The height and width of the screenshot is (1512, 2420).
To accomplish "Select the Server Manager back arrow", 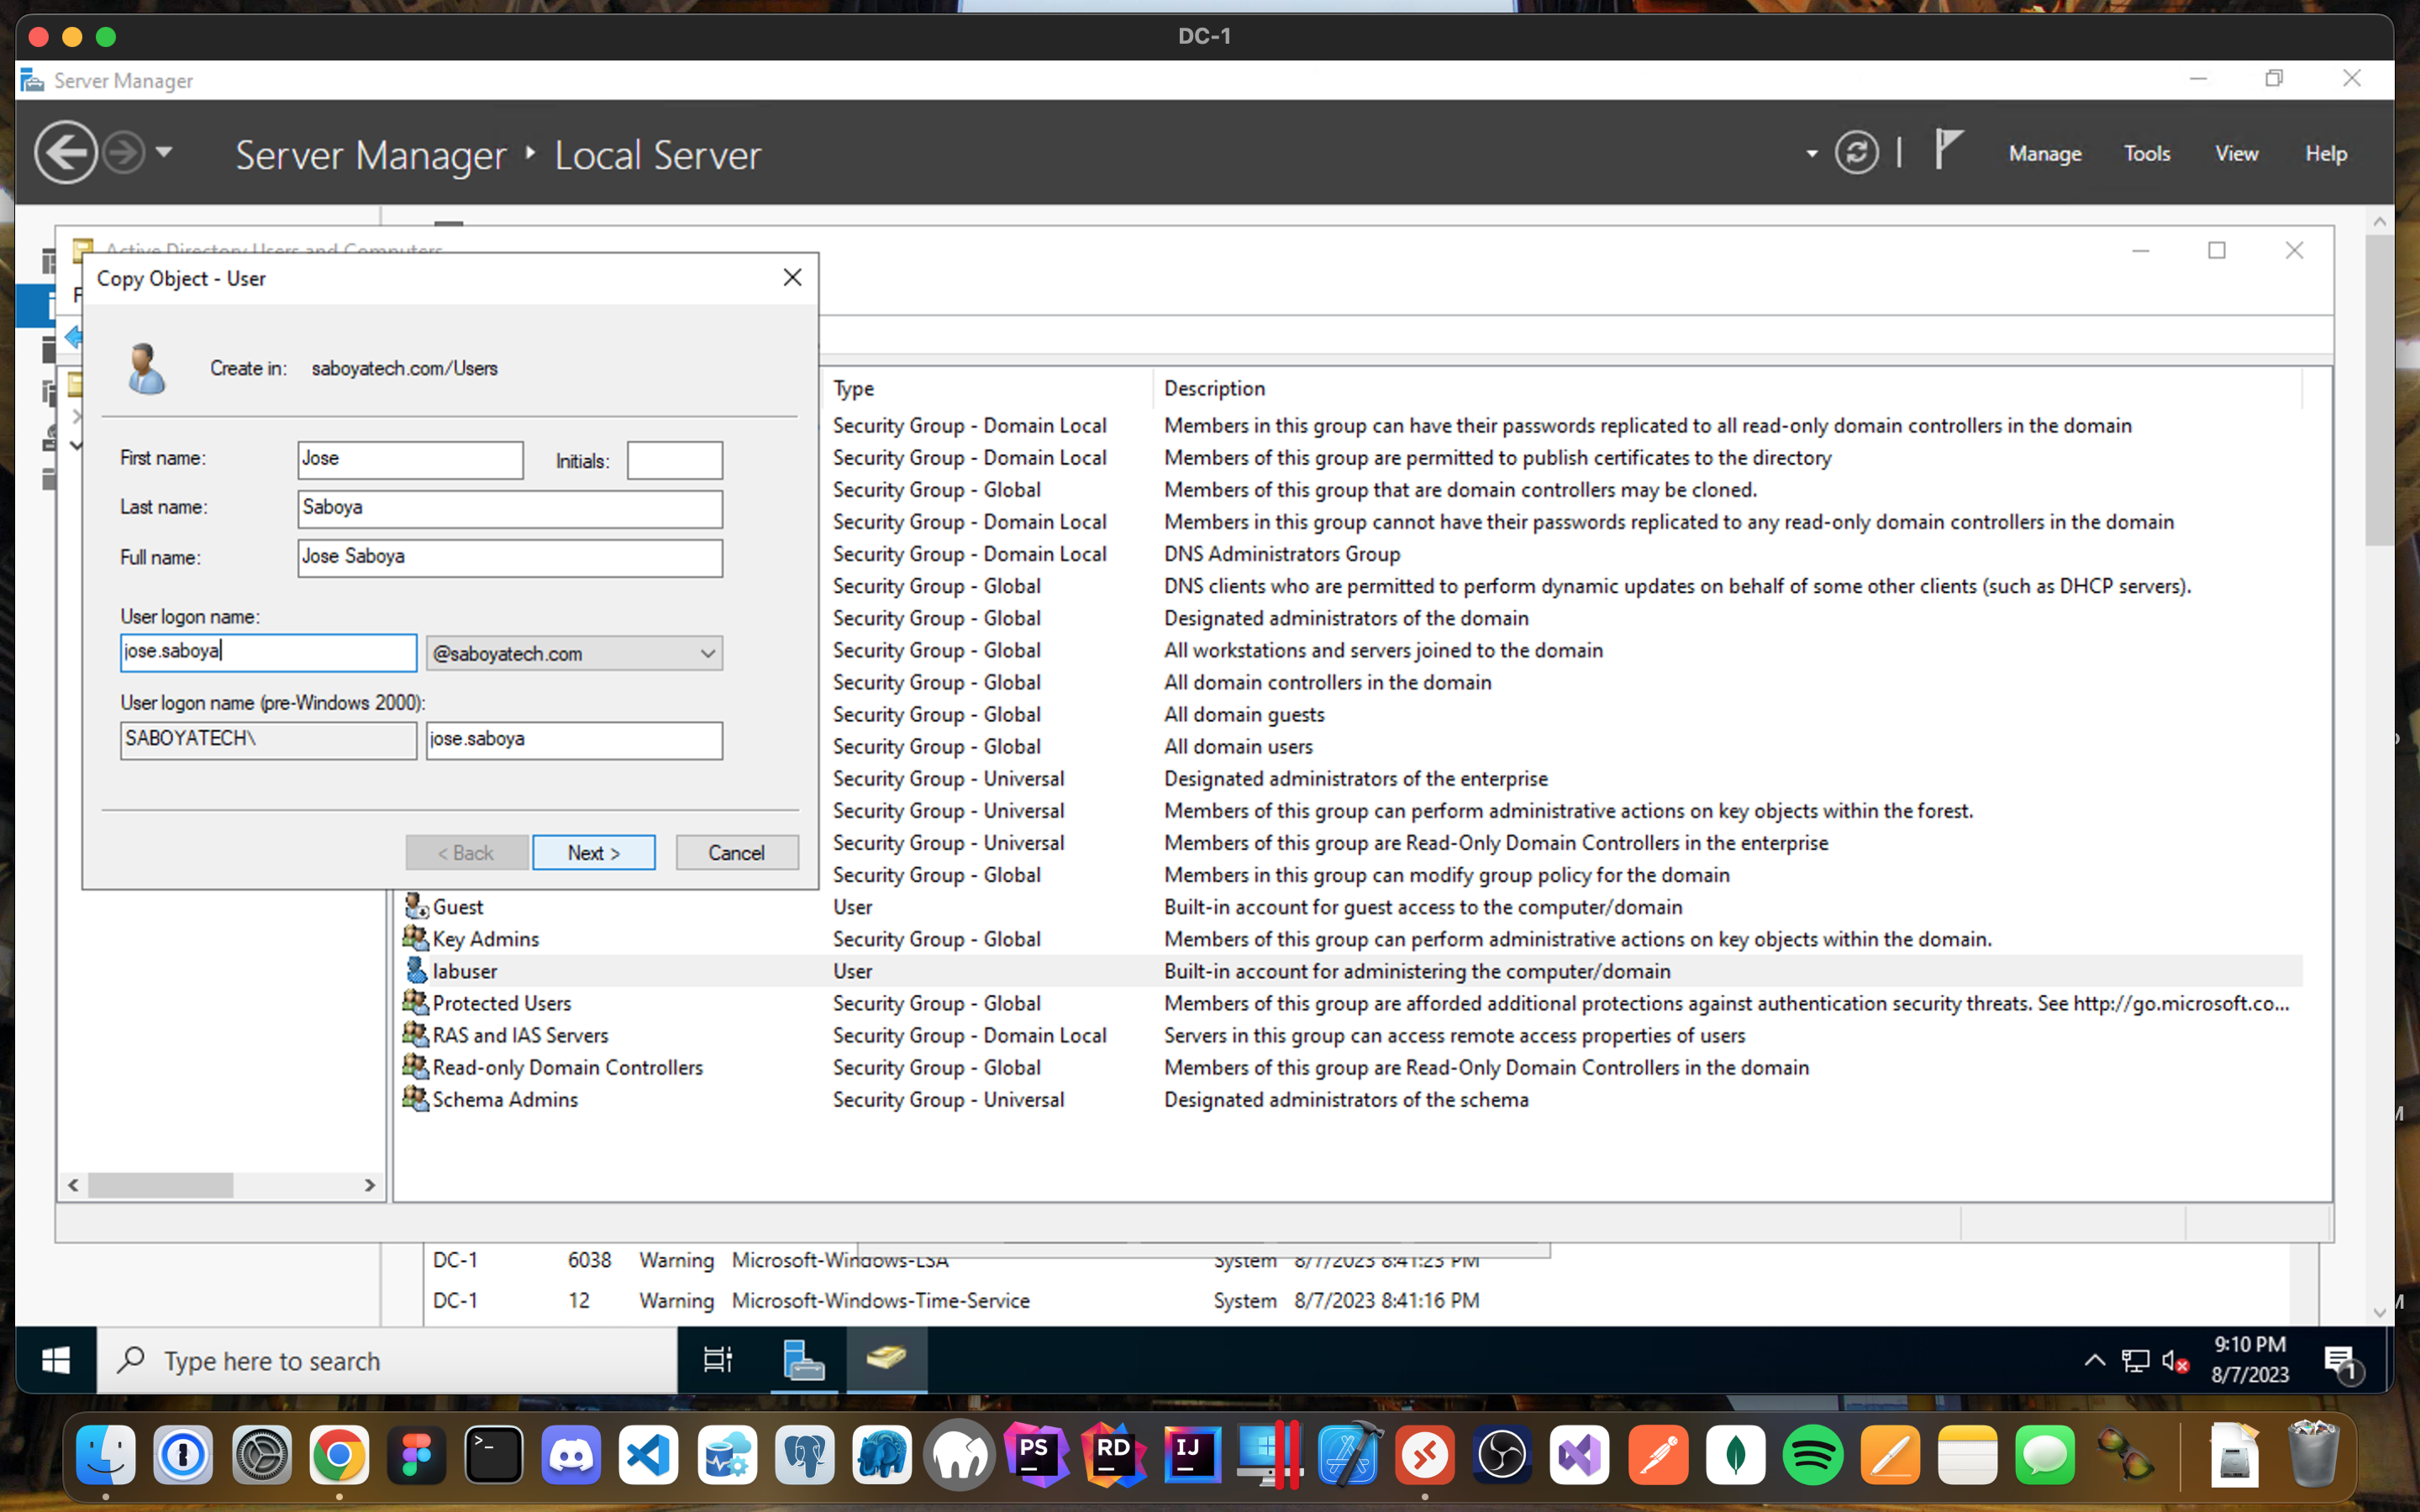I will click(x=66, y=153).
